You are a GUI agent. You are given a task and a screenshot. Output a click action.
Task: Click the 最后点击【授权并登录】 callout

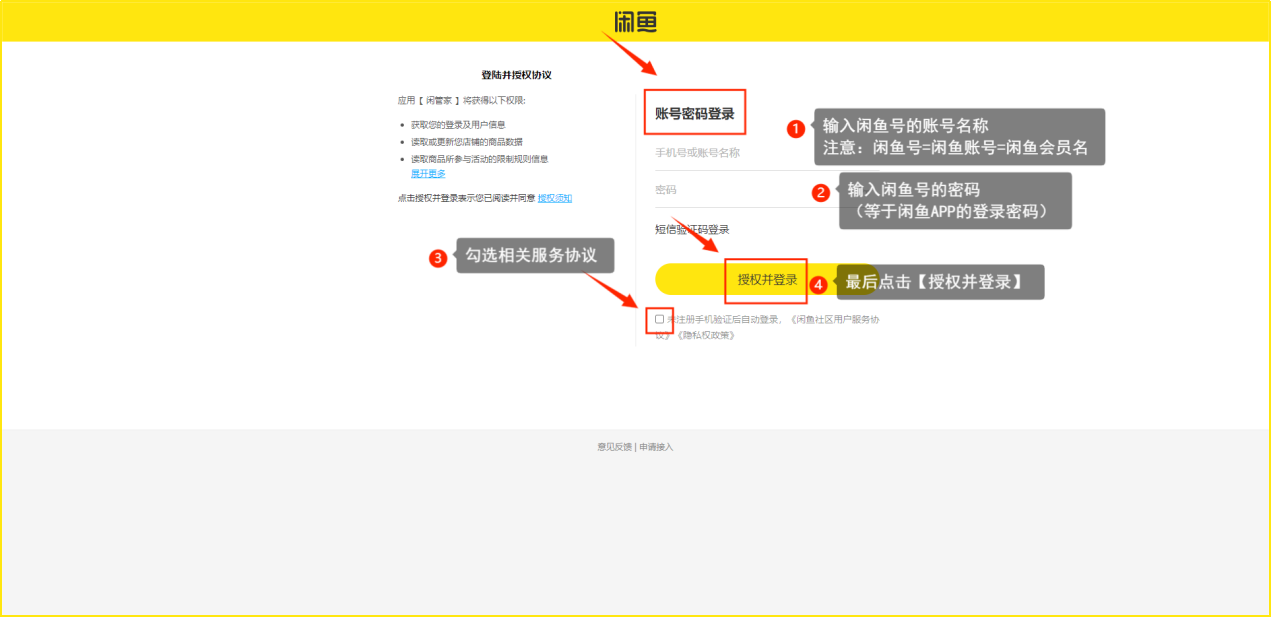934,282
